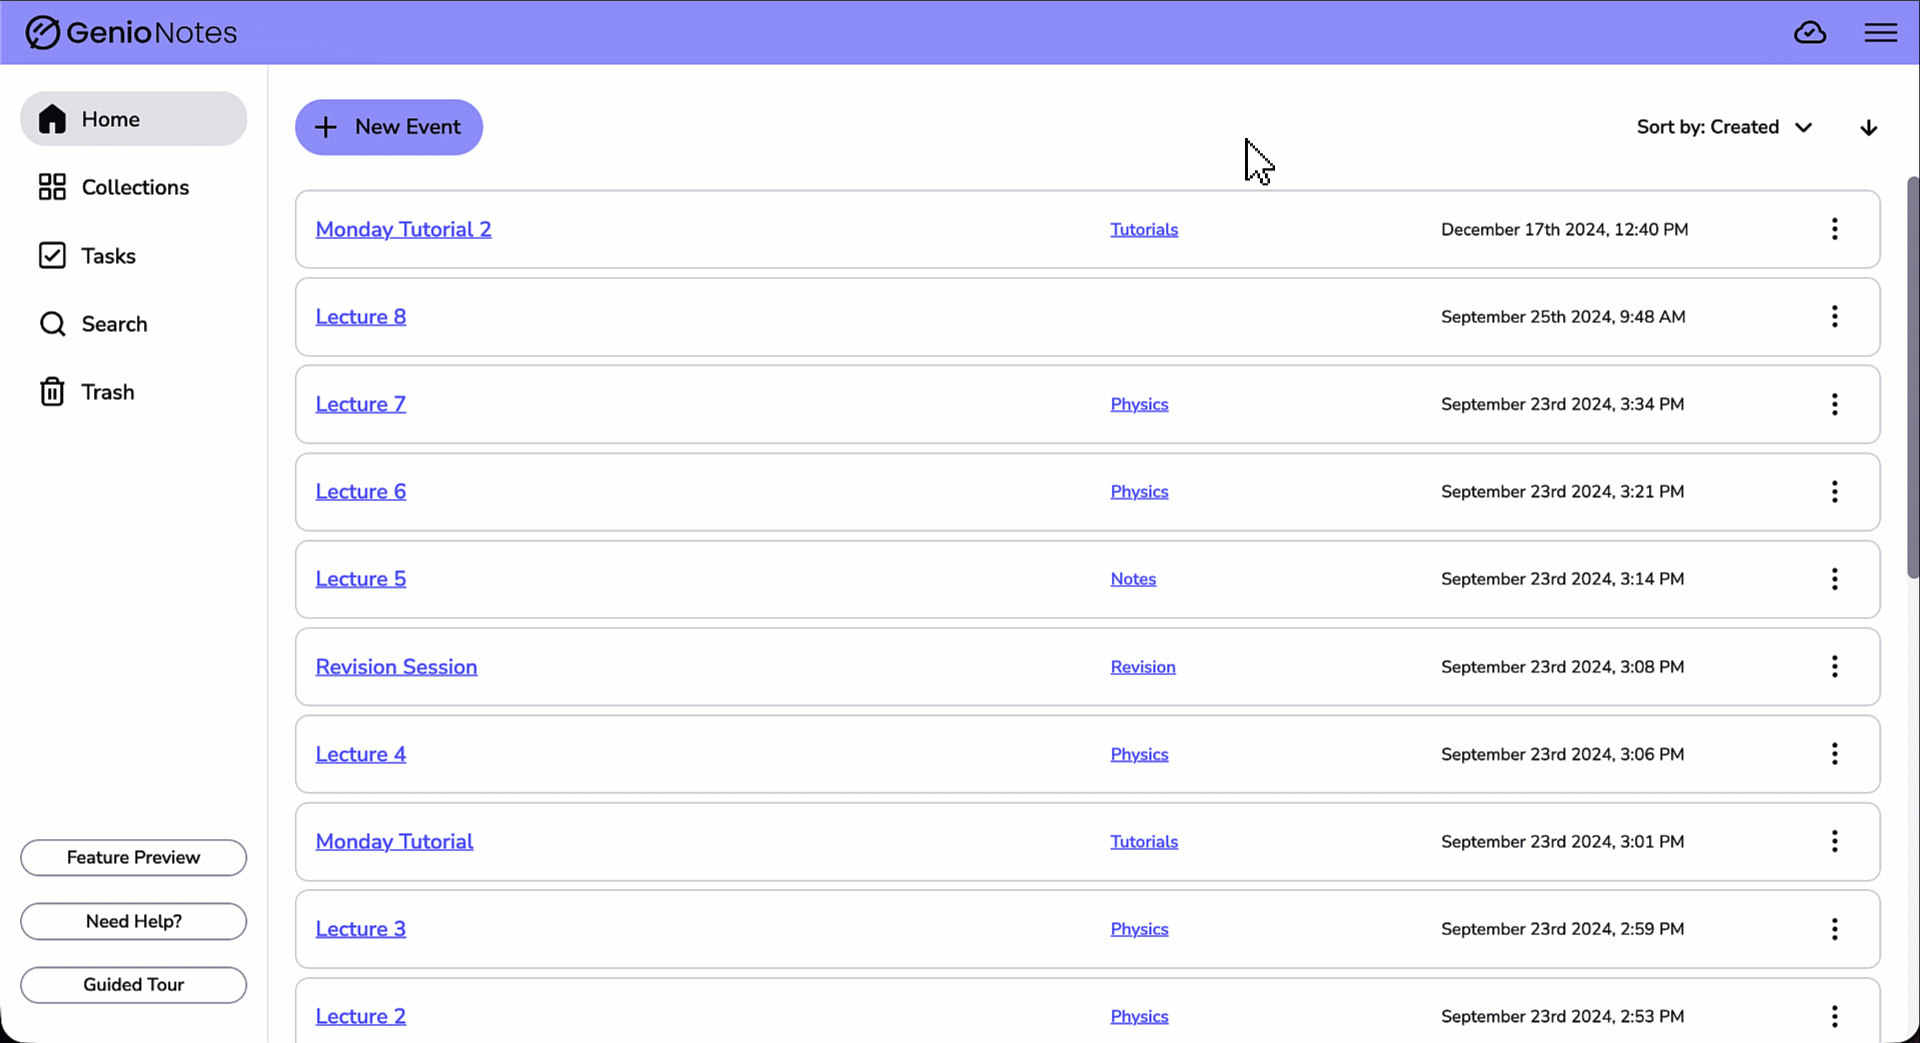Image resolution: width=1920 pixels, height=1043 pixels.
Task: Open the Monday Tutorial event
Action: pos(394,842)
